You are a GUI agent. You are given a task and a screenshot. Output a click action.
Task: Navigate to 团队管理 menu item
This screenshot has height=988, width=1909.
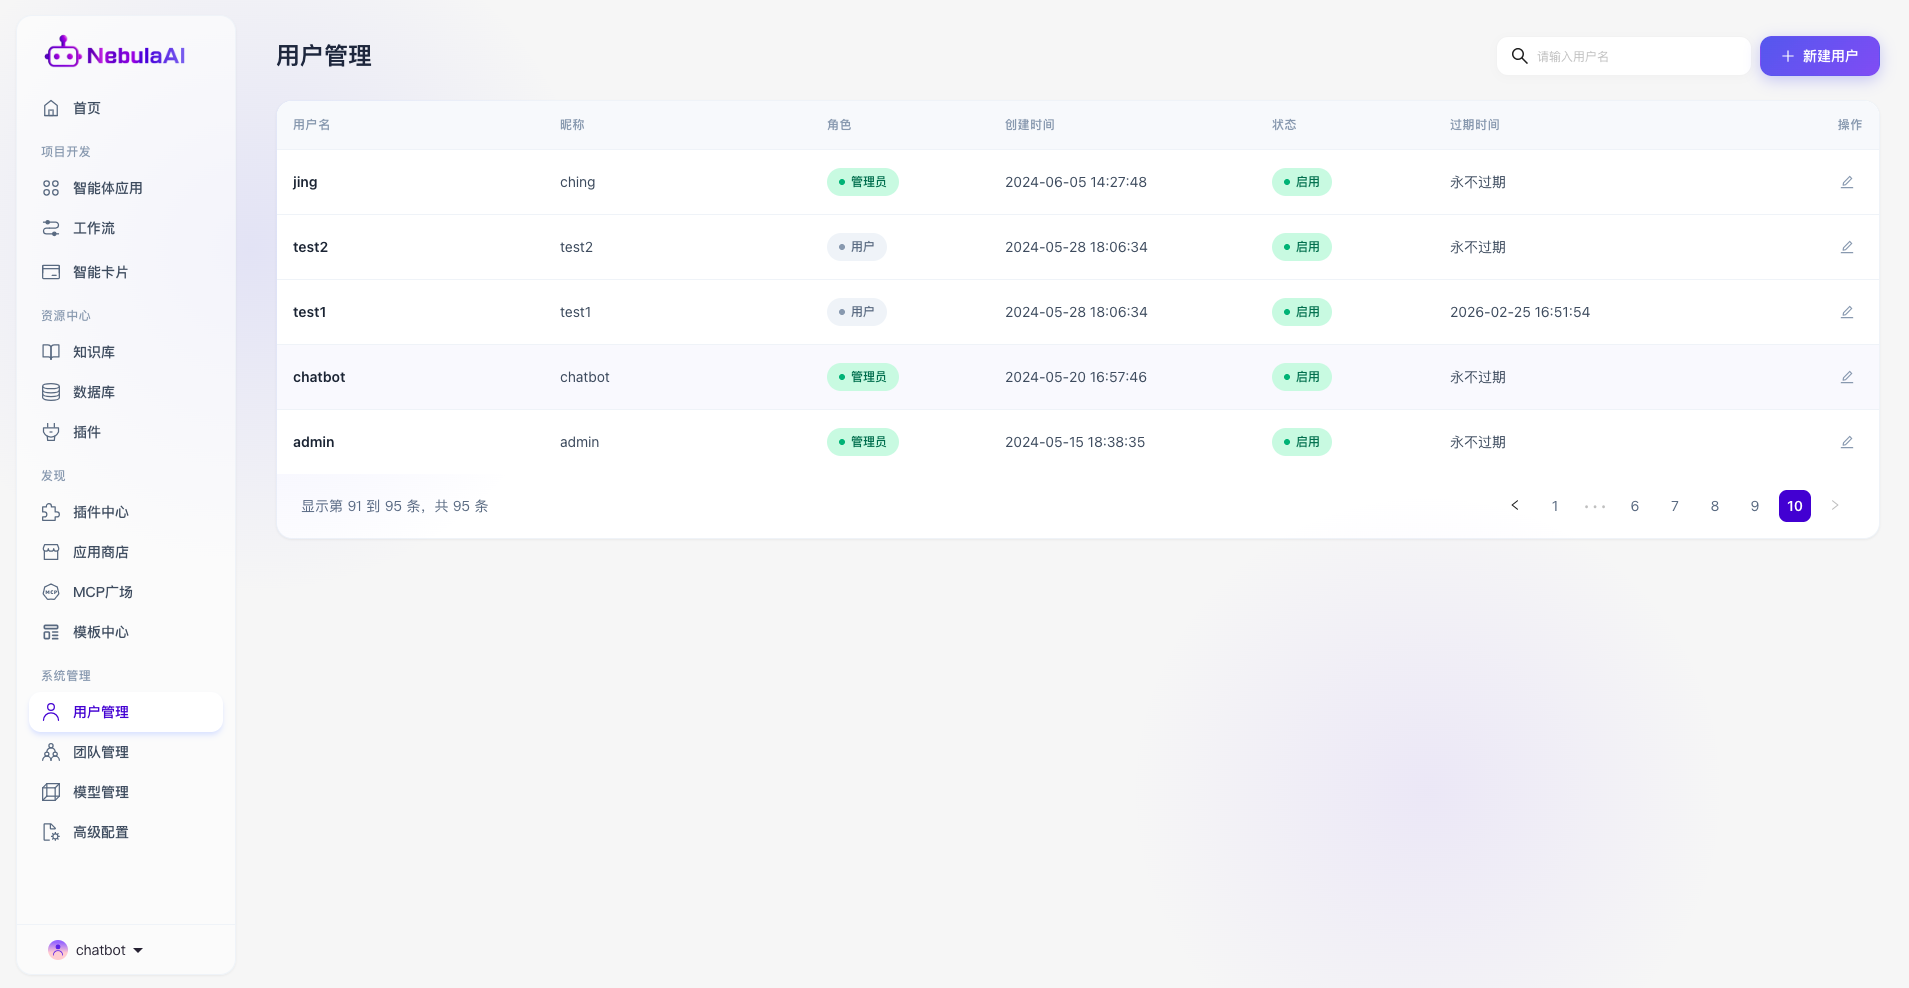click(x=100, y=752)
